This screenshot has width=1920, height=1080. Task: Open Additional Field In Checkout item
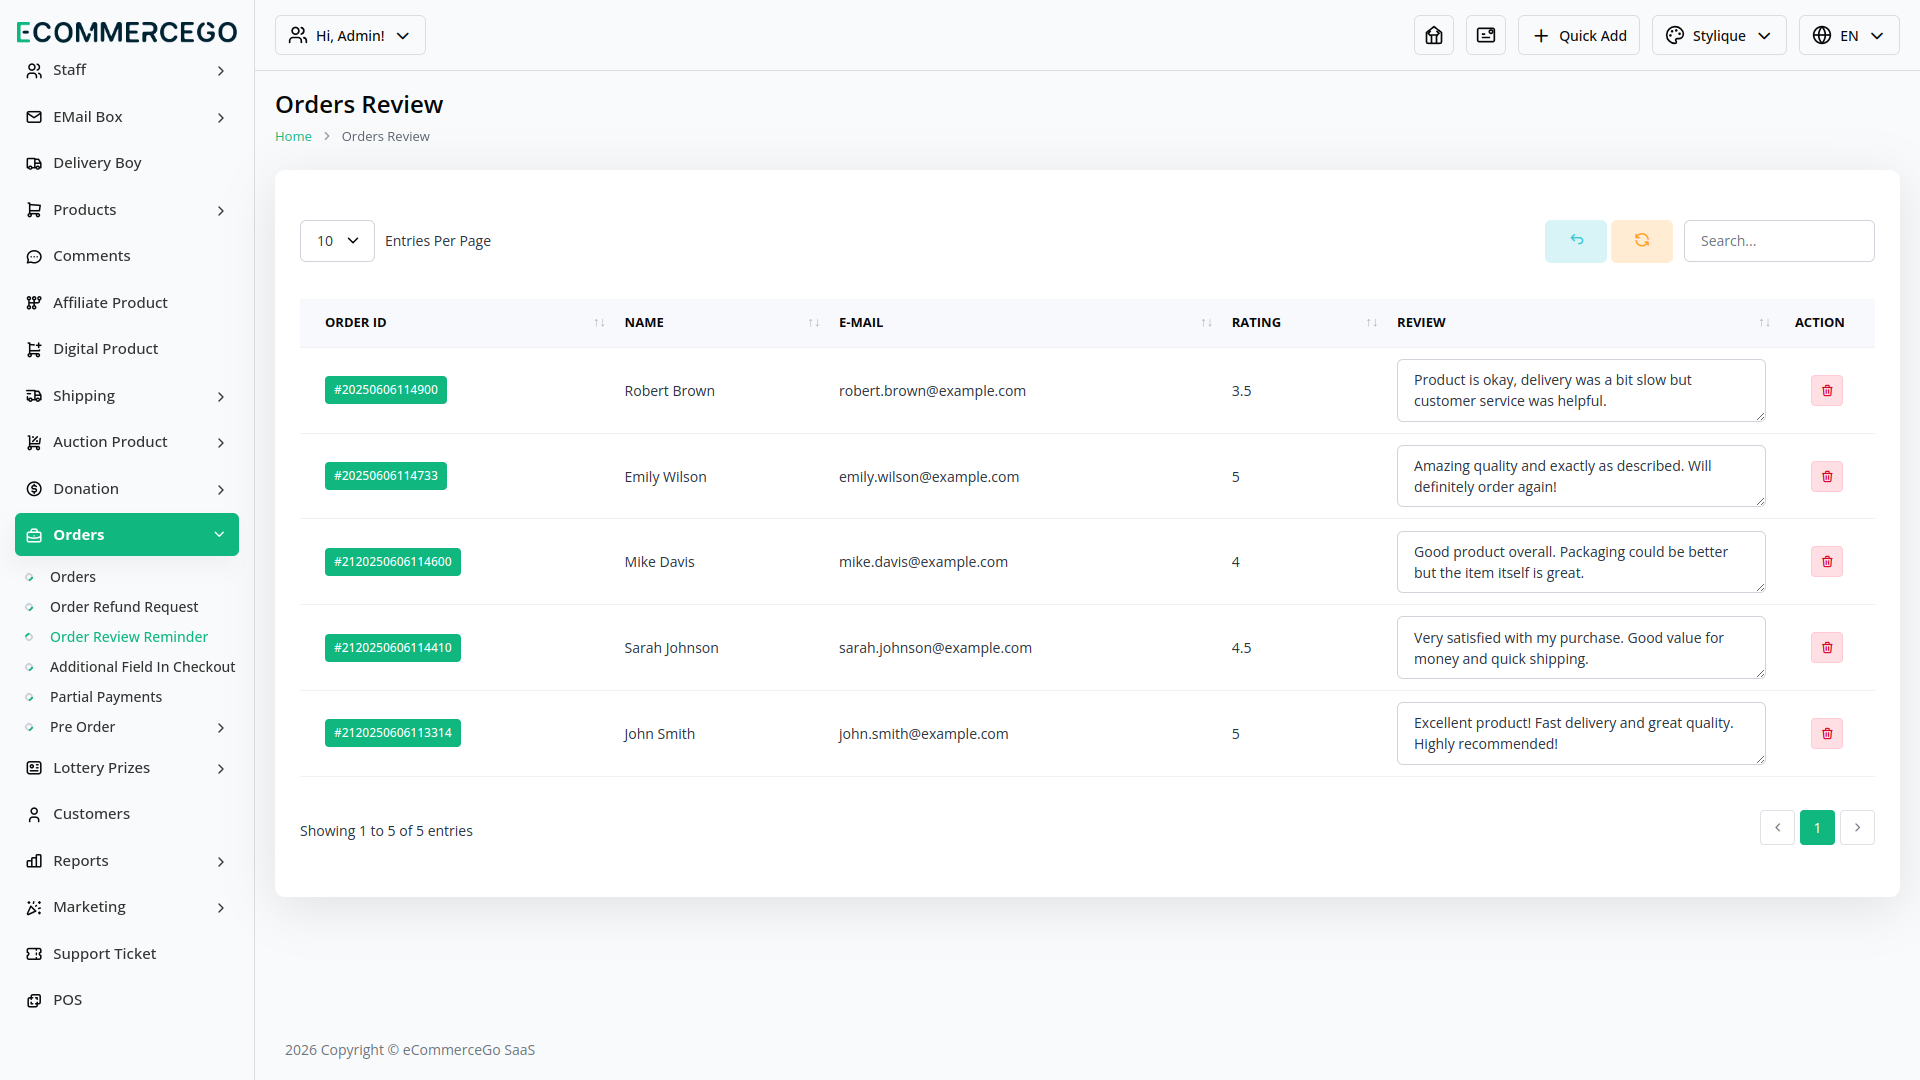click(142, 667)
